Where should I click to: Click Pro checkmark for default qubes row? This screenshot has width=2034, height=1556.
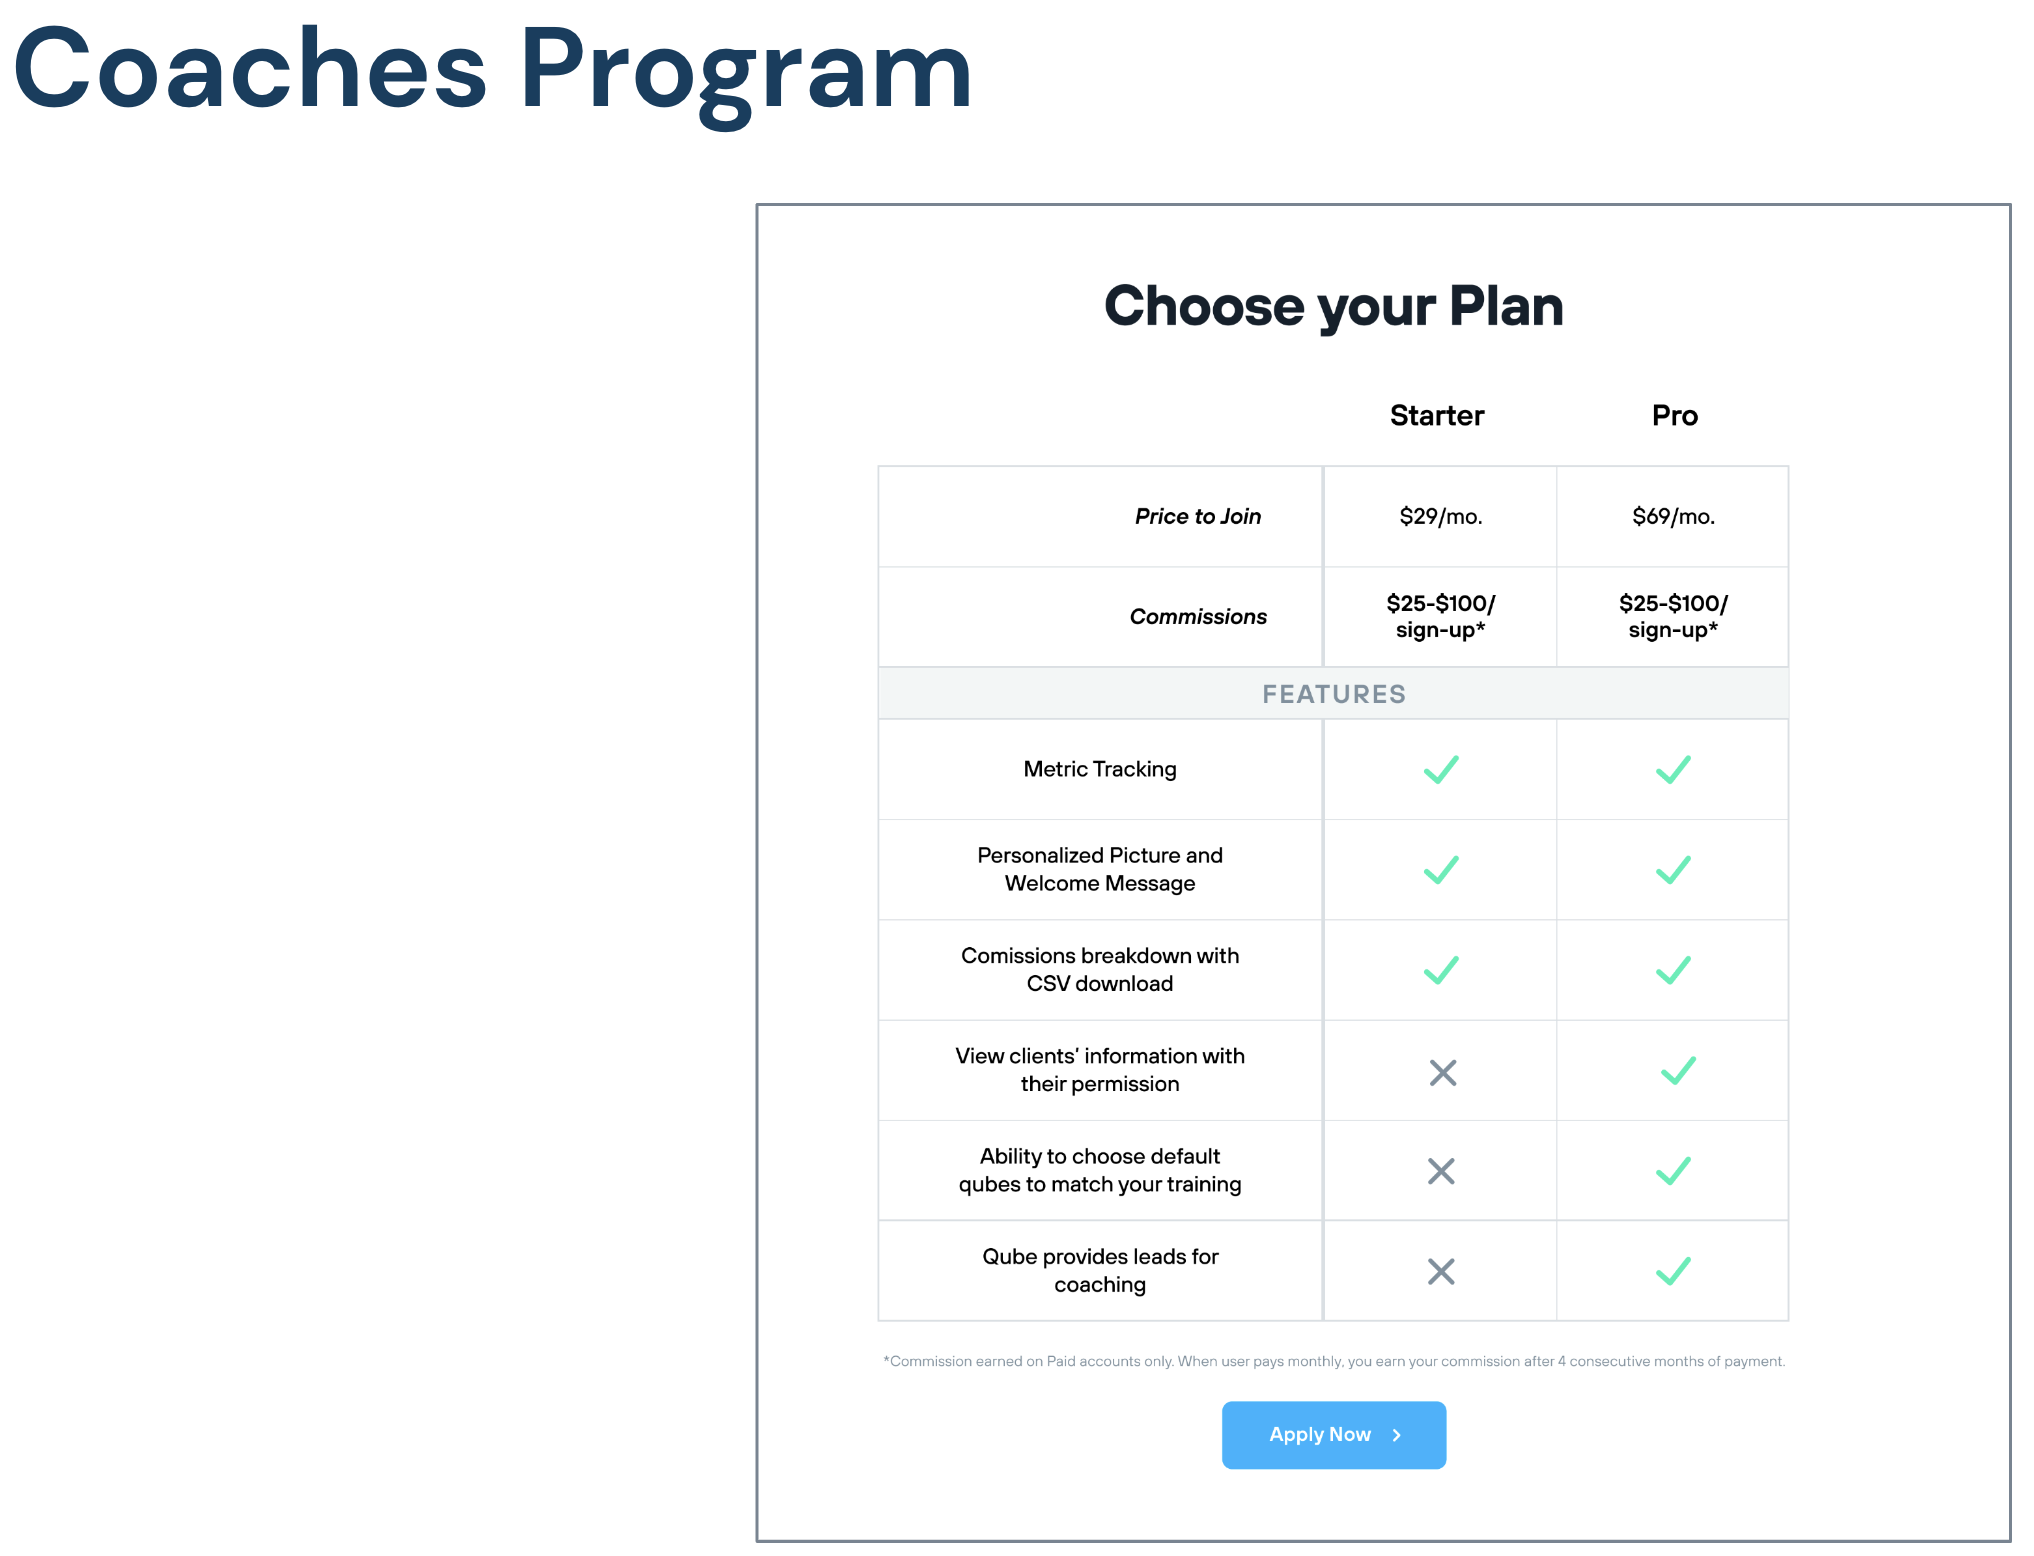pos(1673,1170)
